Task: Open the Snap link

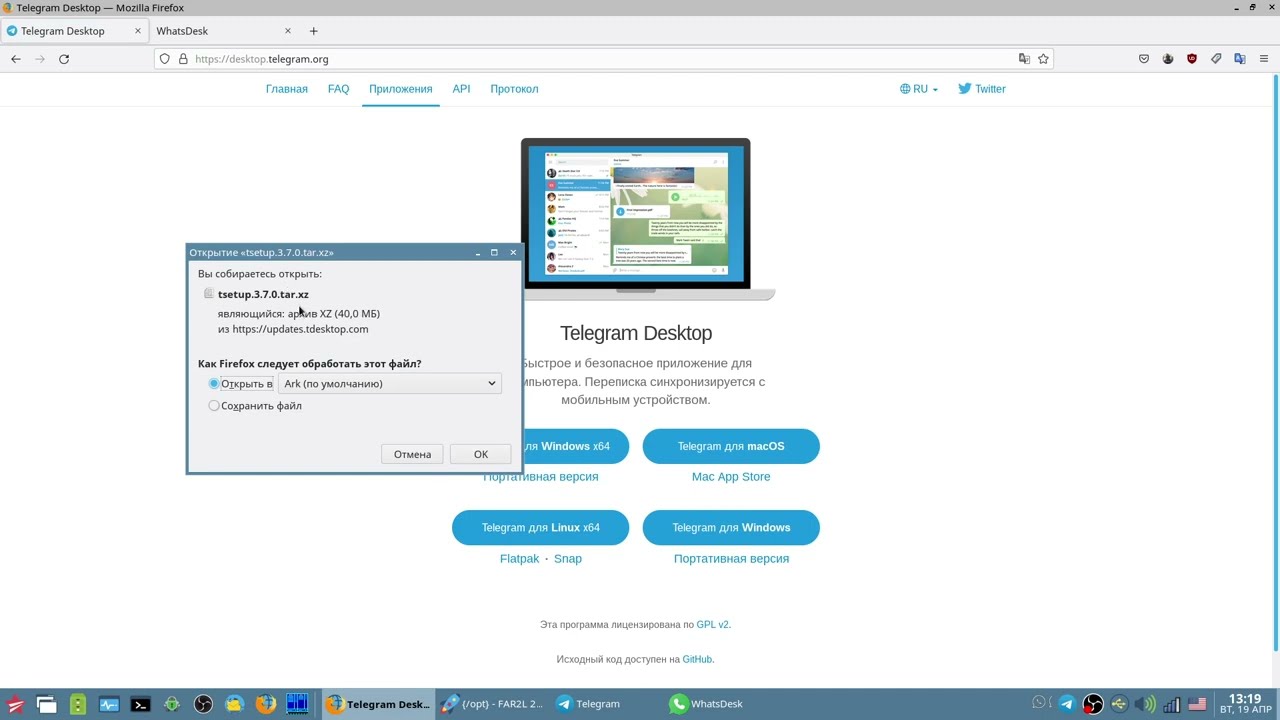Action: tap(568, 559)
